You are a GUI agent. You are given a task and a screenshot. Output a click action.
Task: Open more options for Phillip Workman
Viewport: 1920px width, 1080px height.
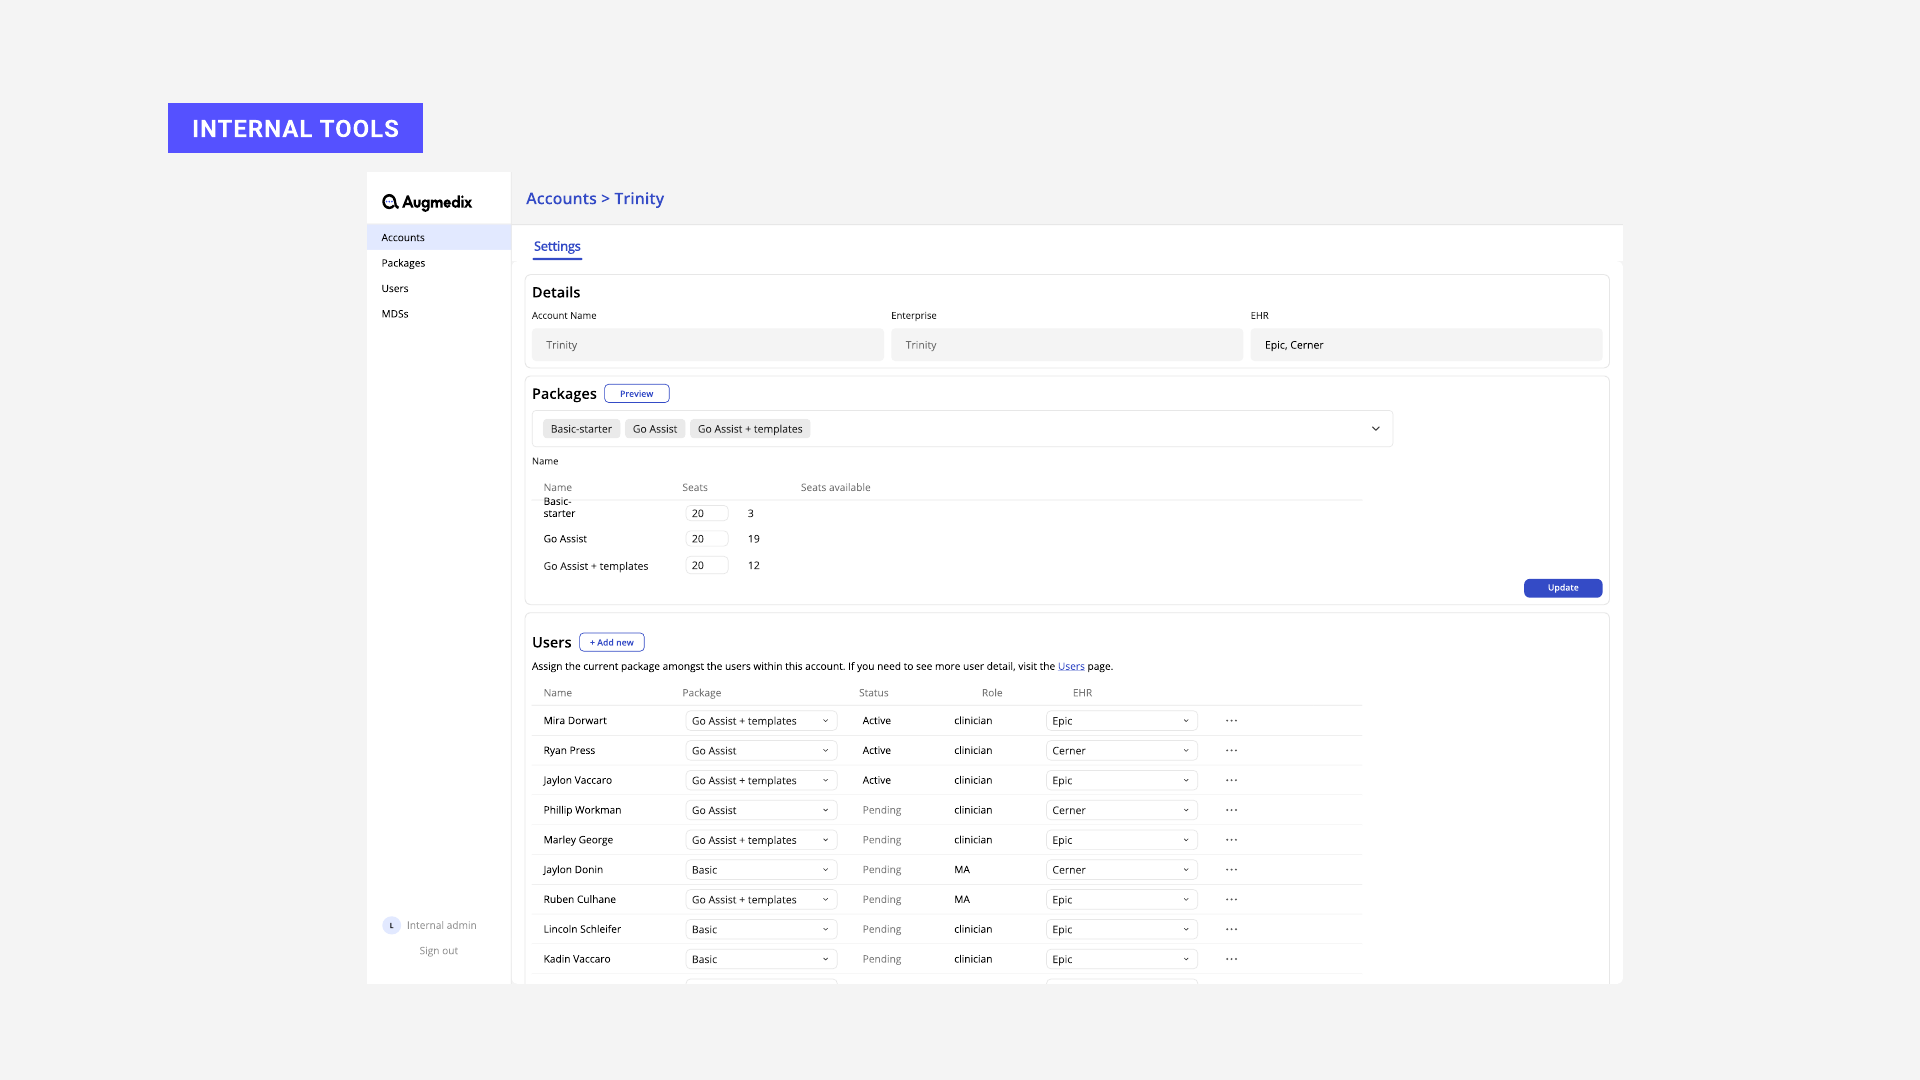[1231, 810]
